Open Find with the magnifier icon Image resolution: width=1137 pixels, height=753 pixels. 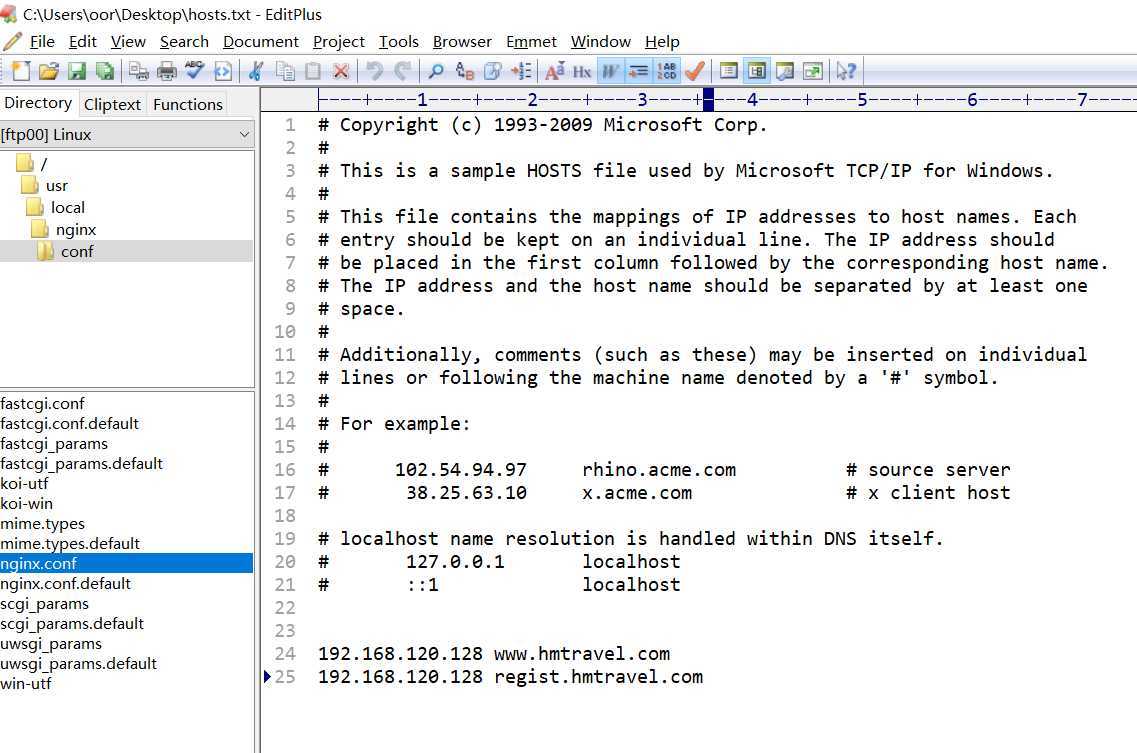pos(436,70)
